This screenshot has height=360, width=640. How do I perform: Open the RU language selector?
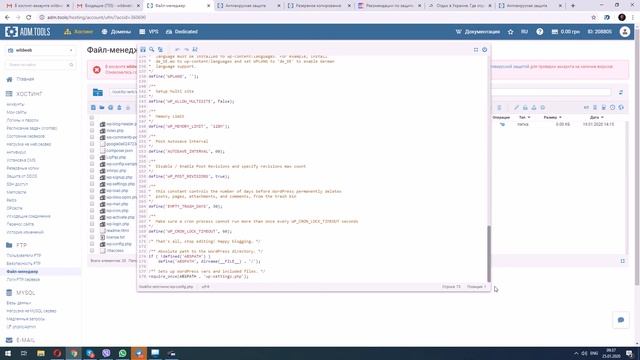[x=524, y=31]
